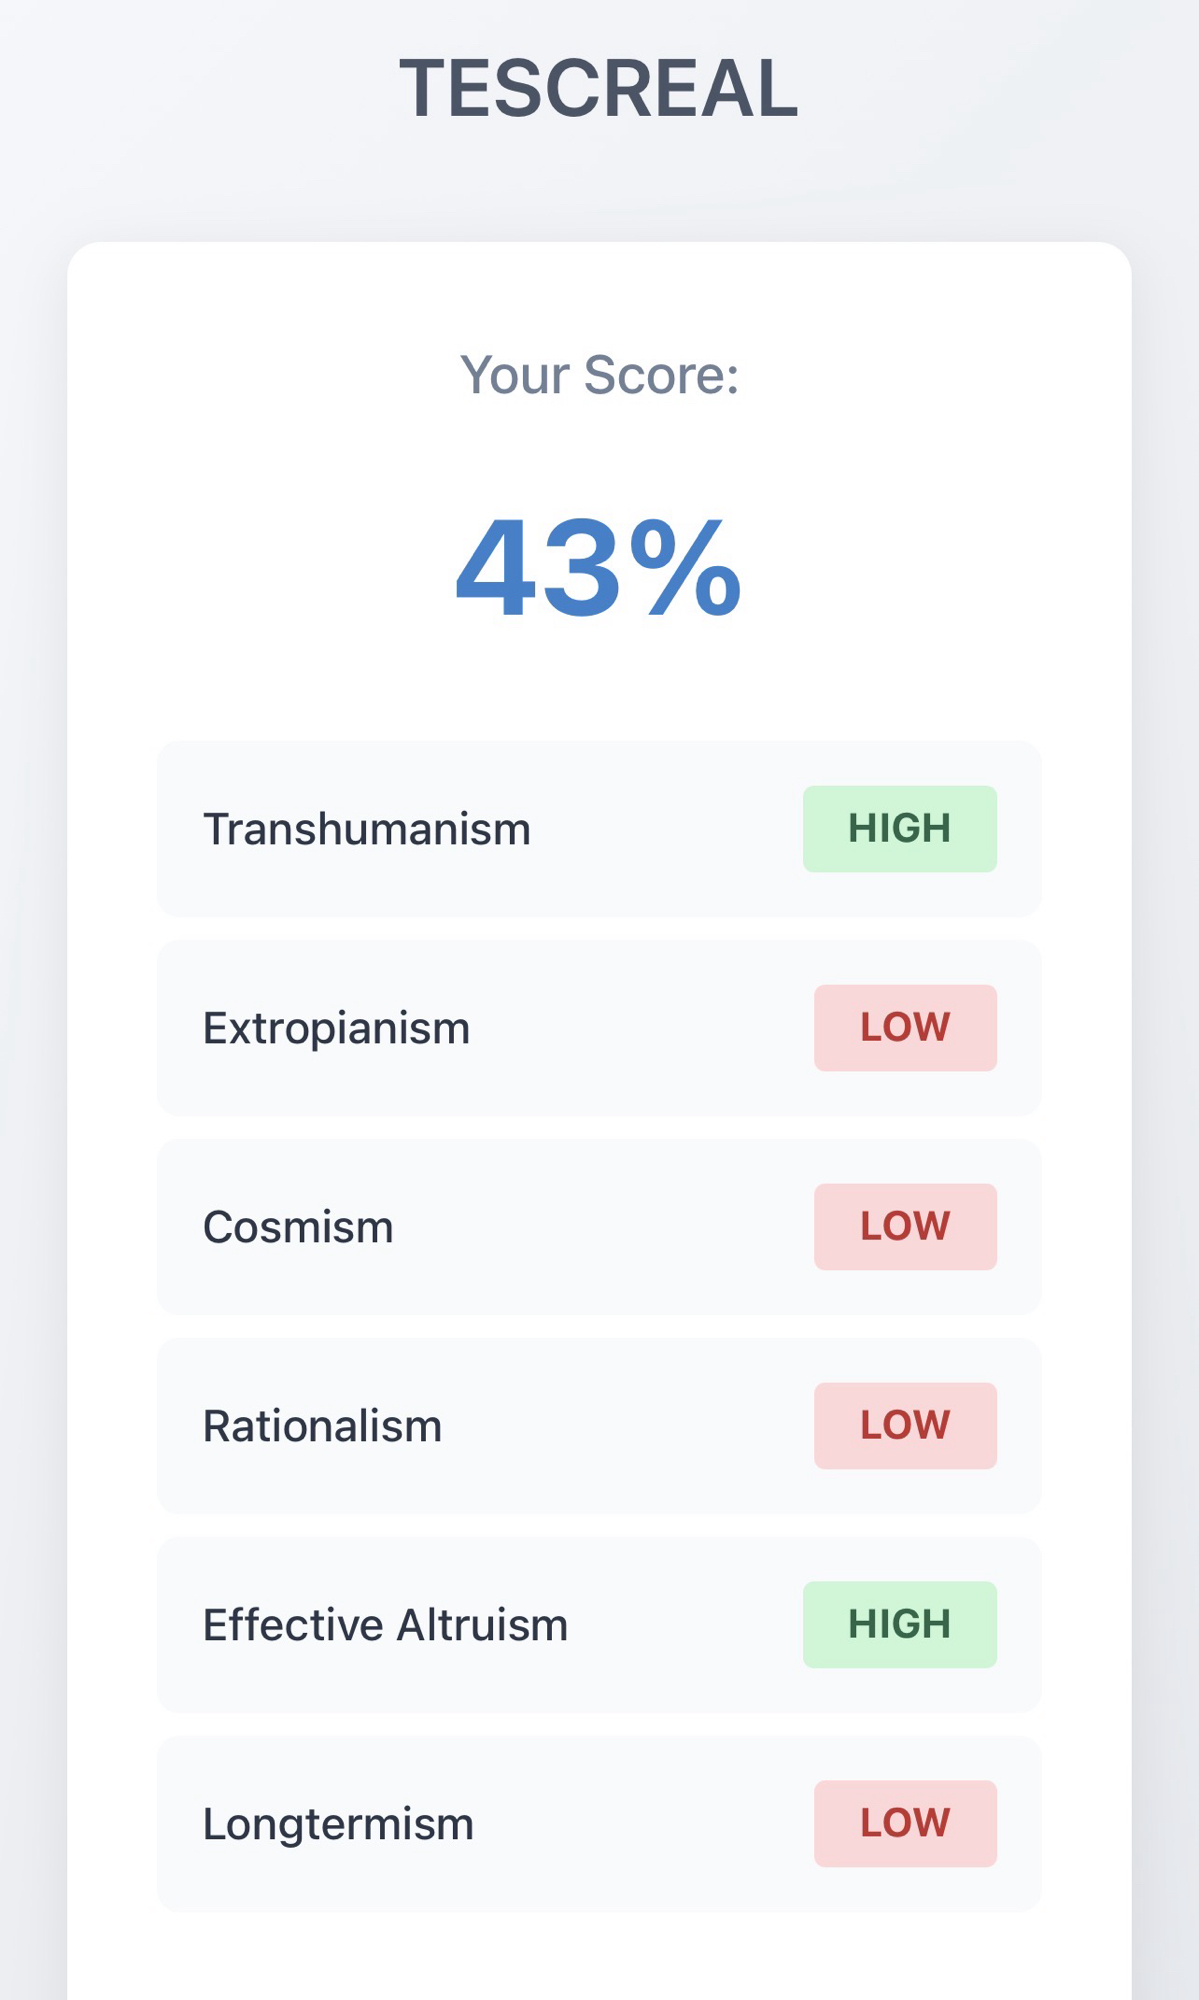Click the Your Score label

(x=599, y=375)
